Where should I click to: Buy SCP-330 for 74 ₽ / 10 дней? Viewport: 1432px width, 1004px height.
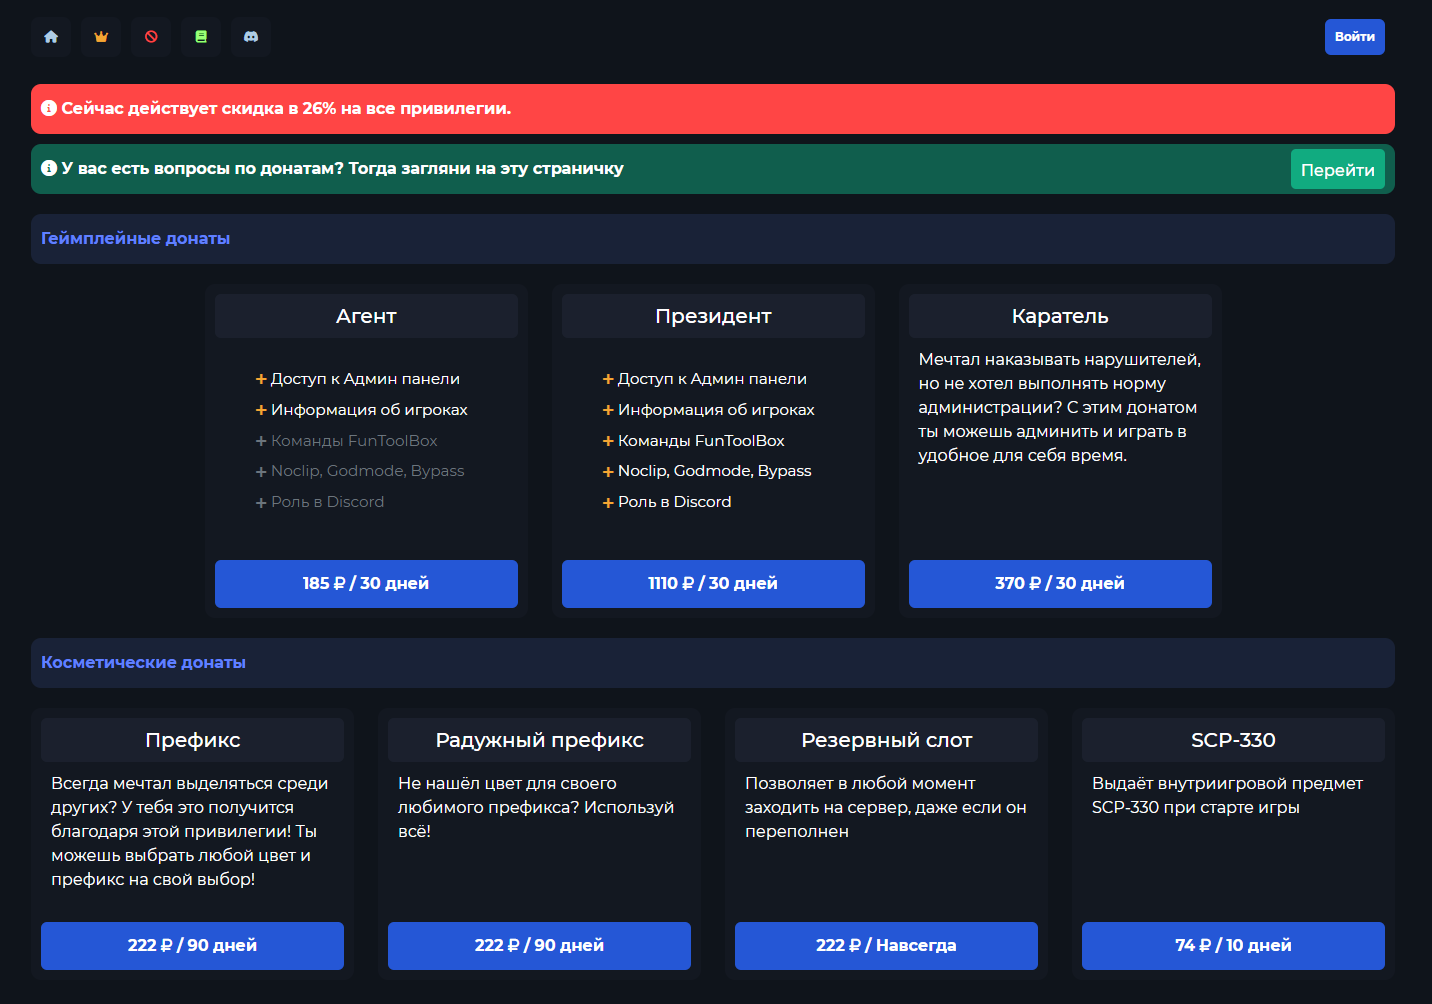point(1233,945)
